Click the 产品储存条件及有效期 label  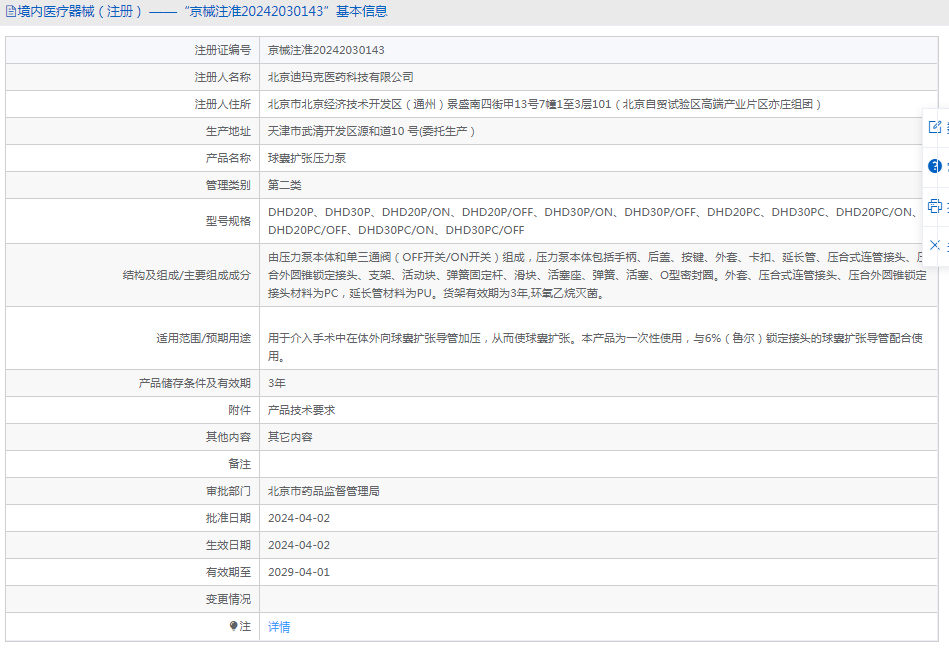click(x=195, y=383)
